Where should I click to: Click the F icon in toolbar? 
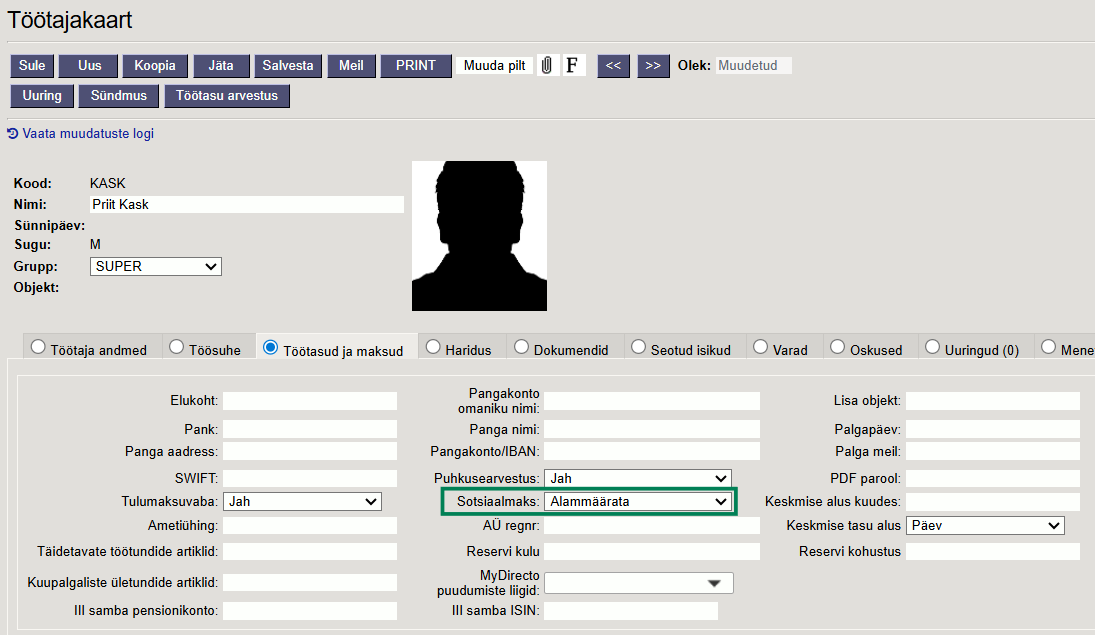(573, 66)
